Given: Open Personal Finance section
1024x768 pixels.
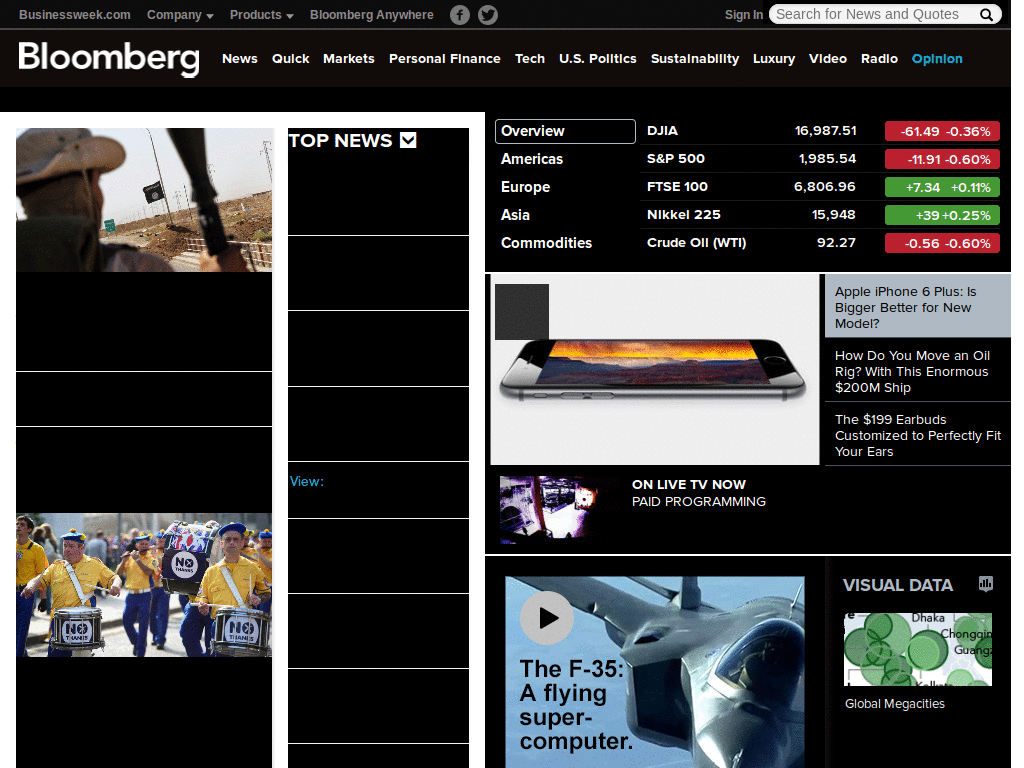Looking at the screenshot, I should click(445, 59).
